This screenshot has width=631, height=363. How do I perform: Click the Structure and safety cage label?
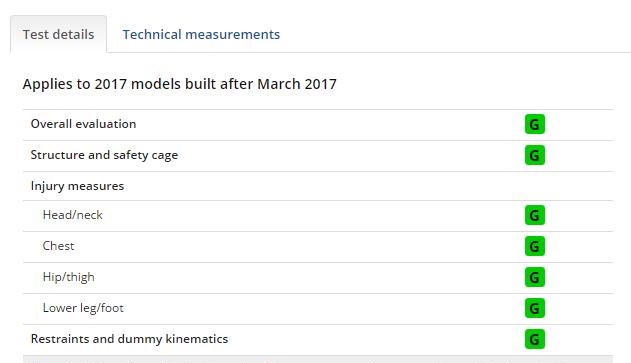coord(104,155)
